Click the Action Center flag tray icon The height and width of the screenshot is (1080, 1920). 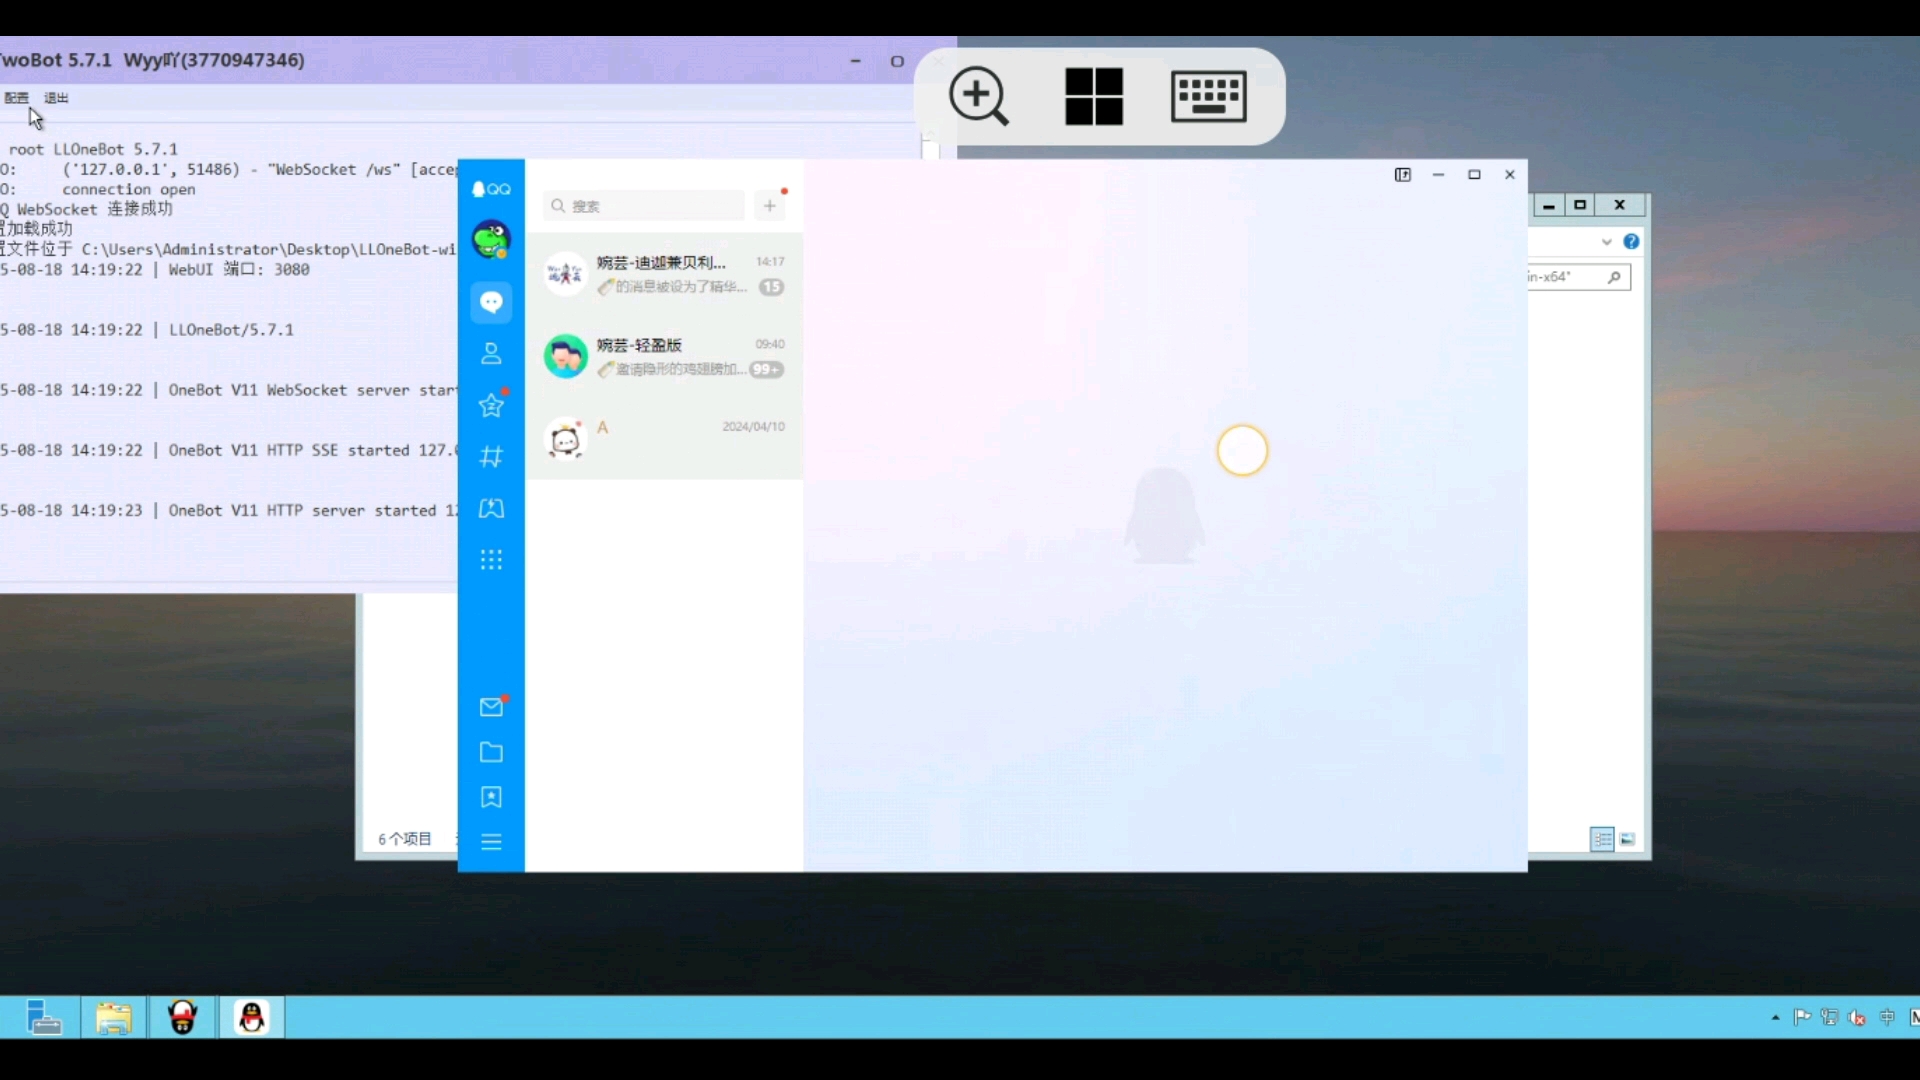tap(1802, 1018)
